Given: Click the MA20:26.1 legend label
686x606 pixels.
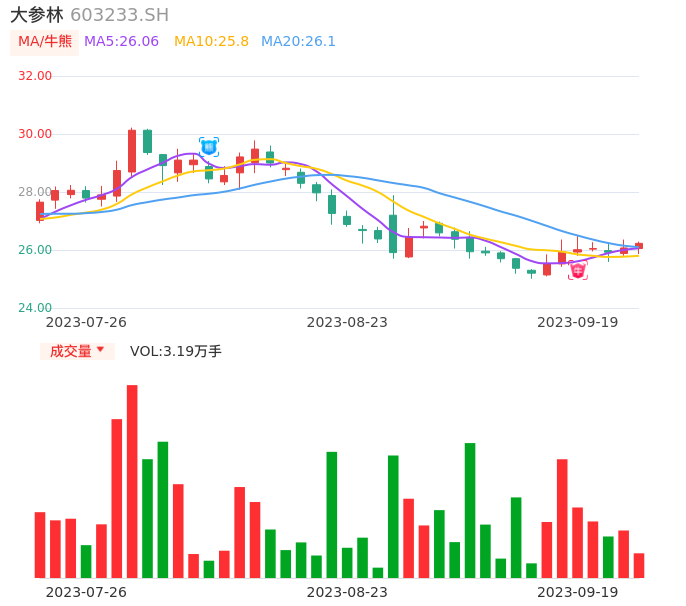Looking at the screenshot, I should (x=298, y=42).
